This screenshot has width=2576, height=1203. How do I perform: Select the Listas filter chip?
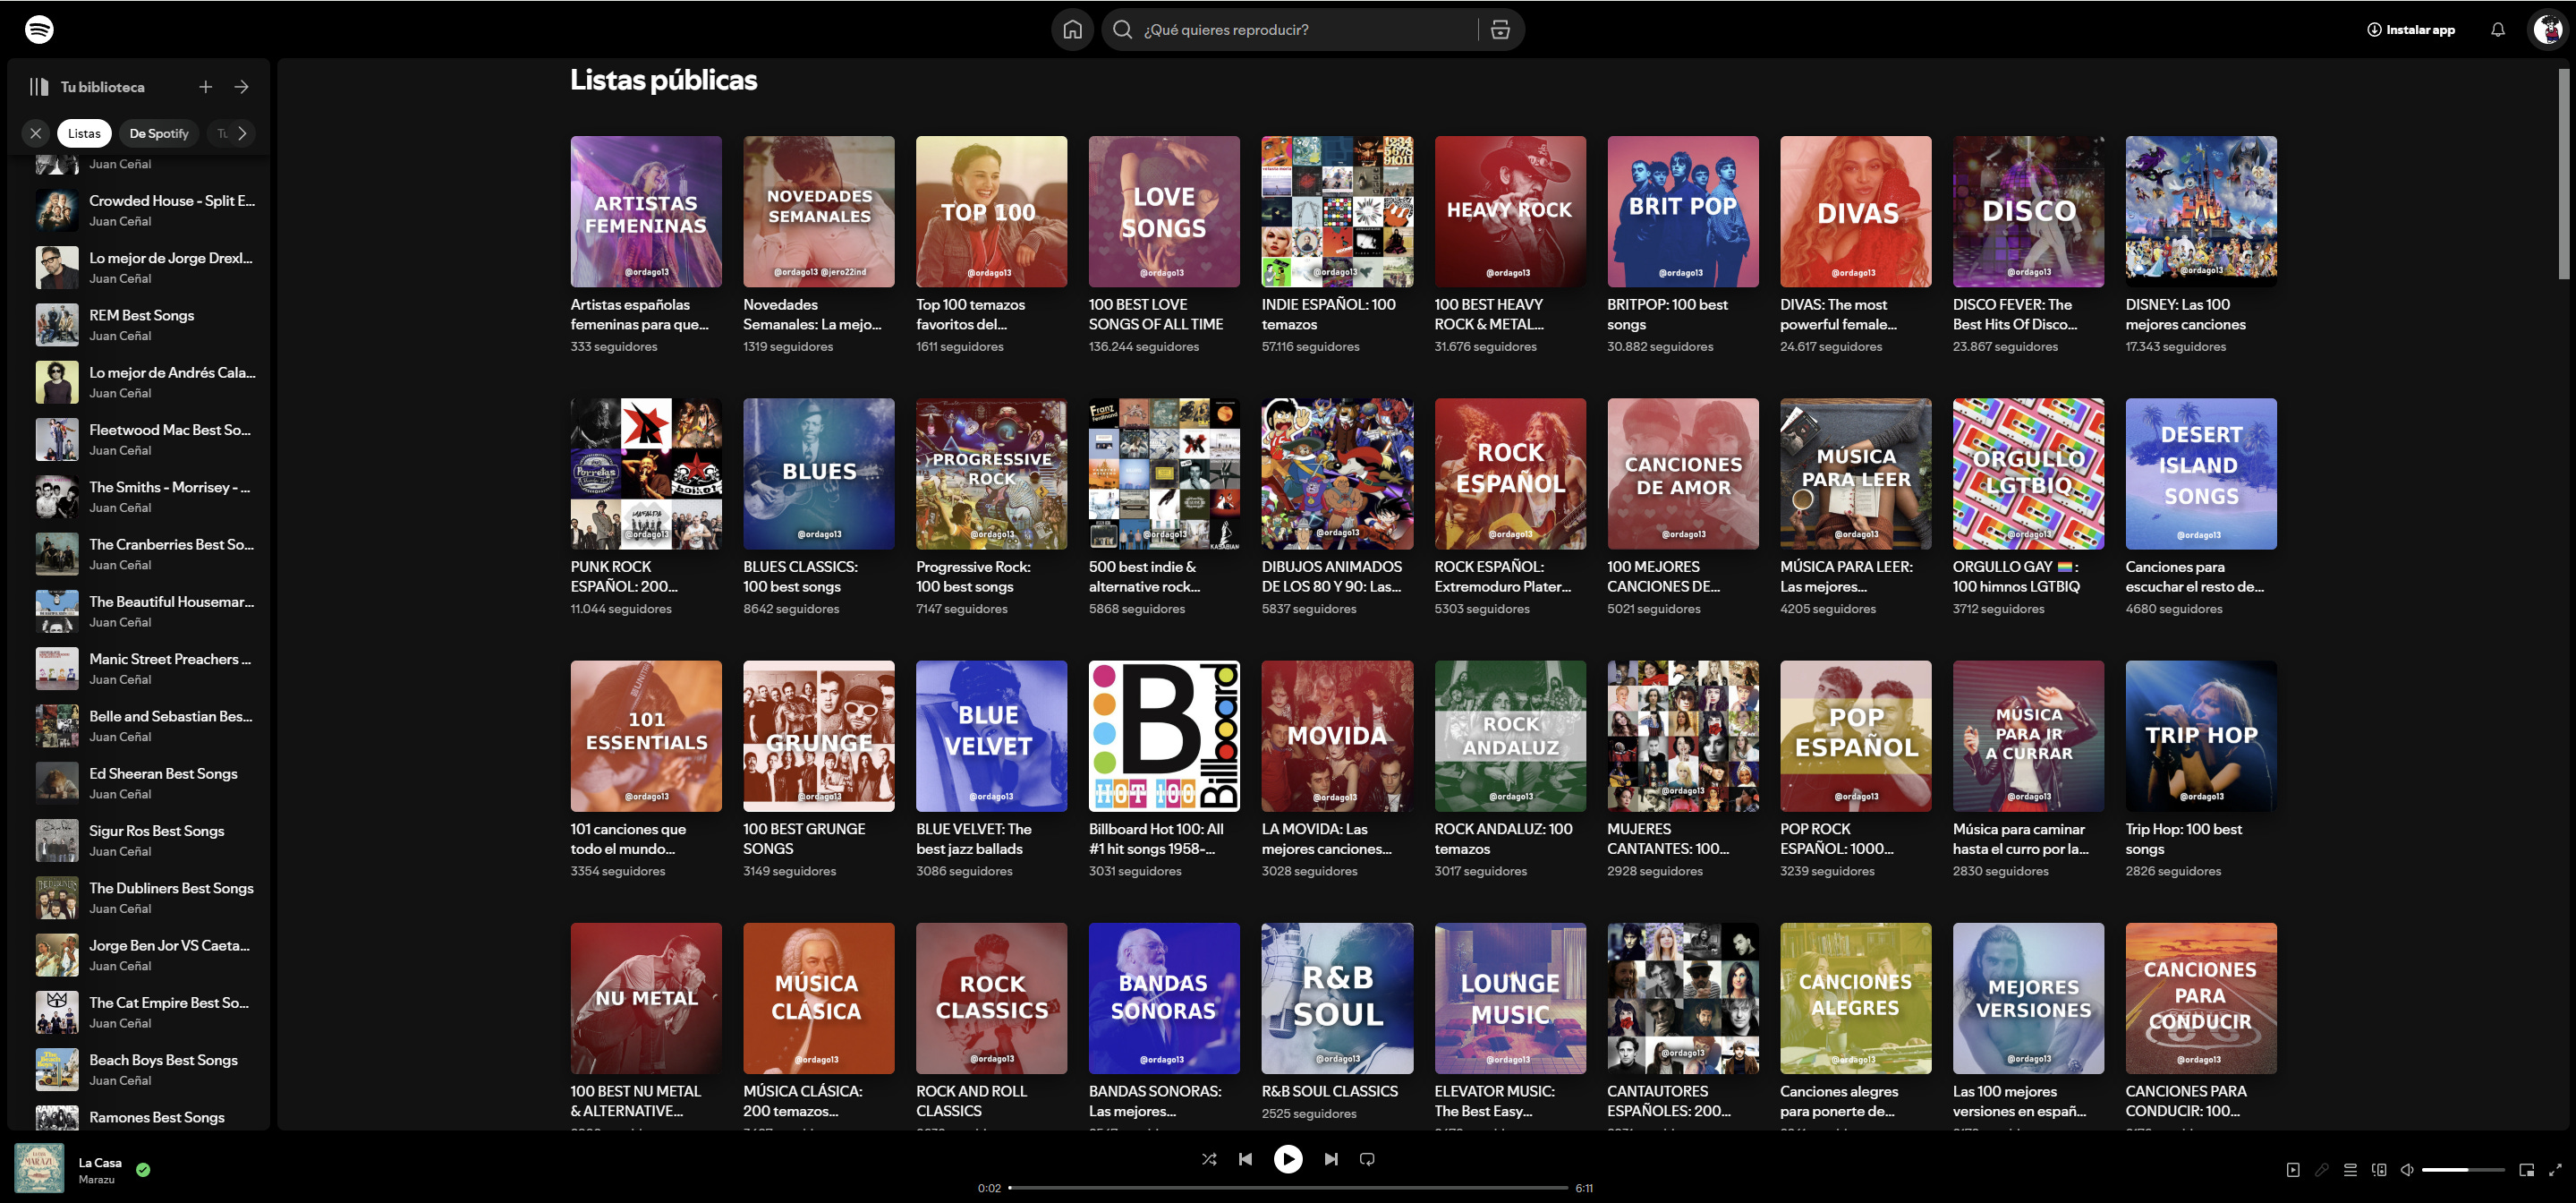pyautogui.click(x=84, y=133)
